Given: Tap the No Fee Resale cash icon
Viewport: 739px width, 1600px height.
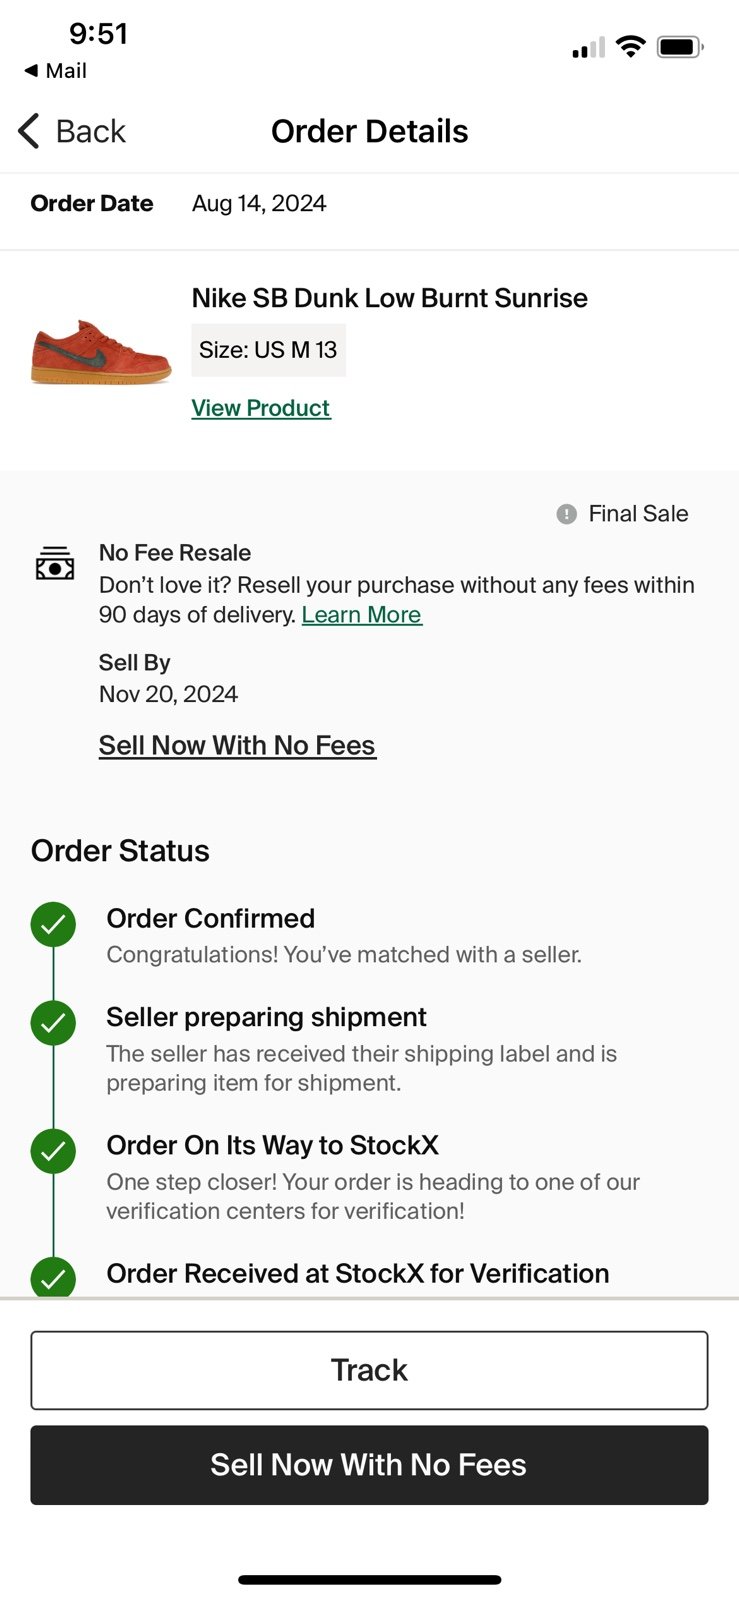Looking at the screenshot, I should coord(55,563).
